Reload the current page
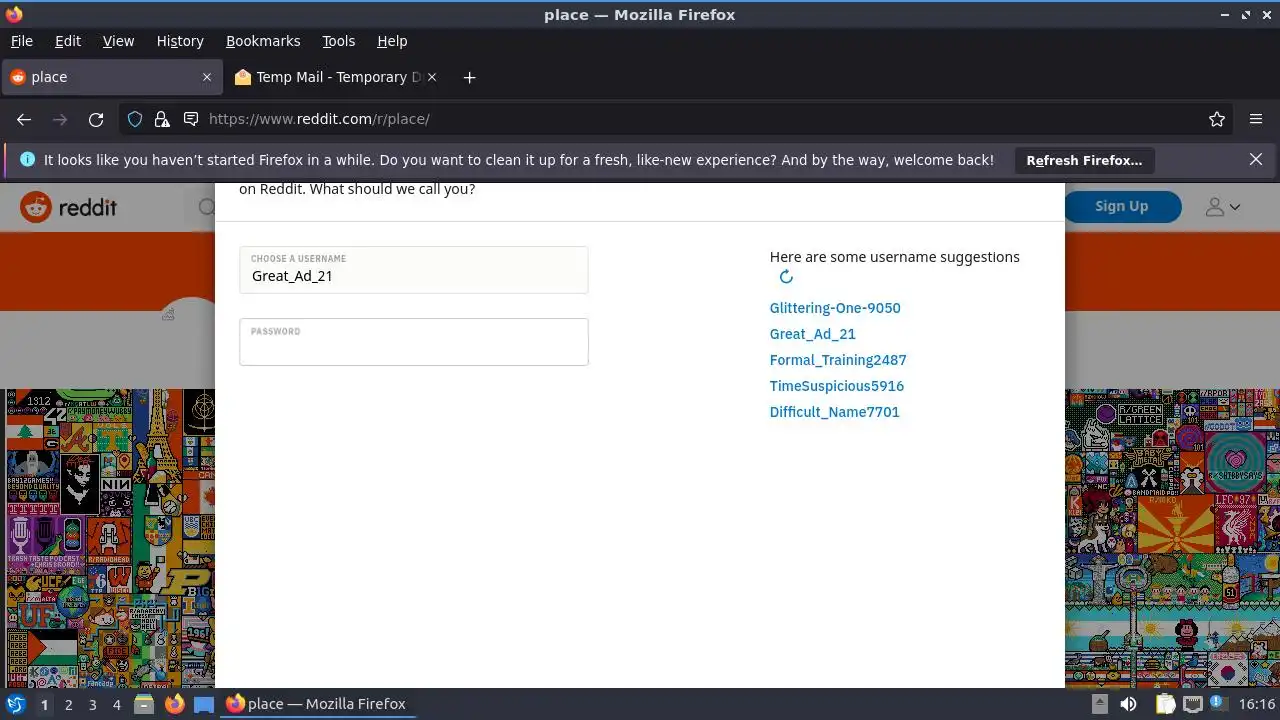Screen dimensions: 1280x720 [96, 119]
